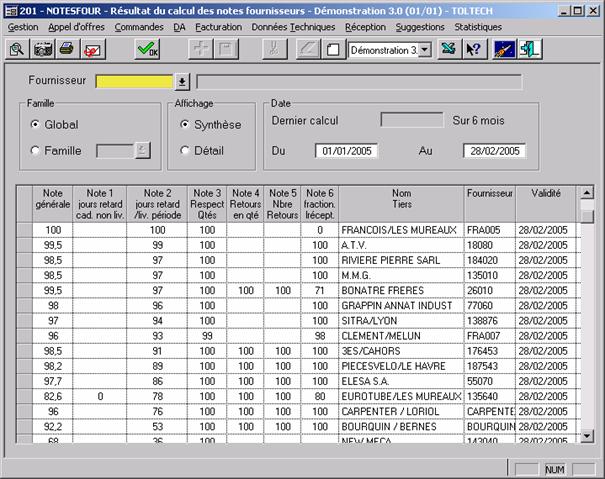Image resolution: width=605 pixels, height=479 pixels.
Task: Click the magnifying glass search icon
Action: (17, 49)
